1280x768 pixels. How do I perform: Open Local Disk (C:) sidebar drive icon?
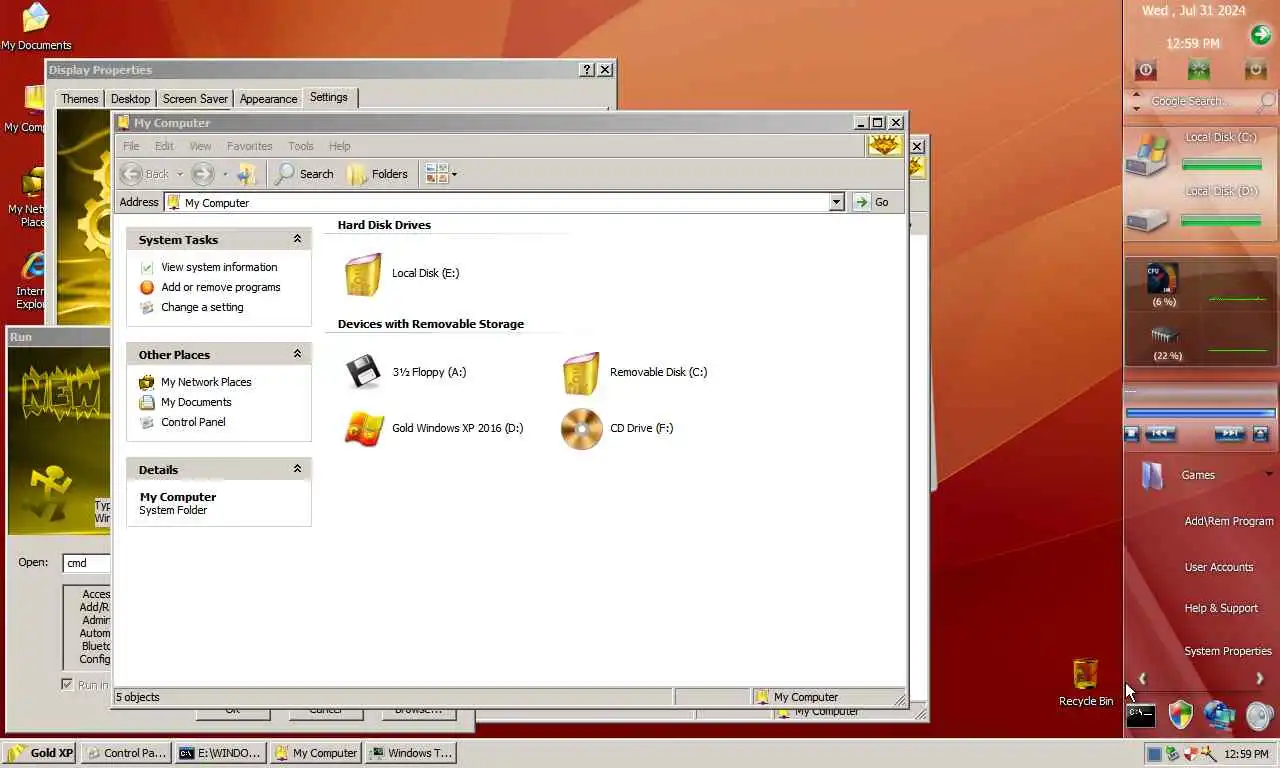(x=1148, y=154)
